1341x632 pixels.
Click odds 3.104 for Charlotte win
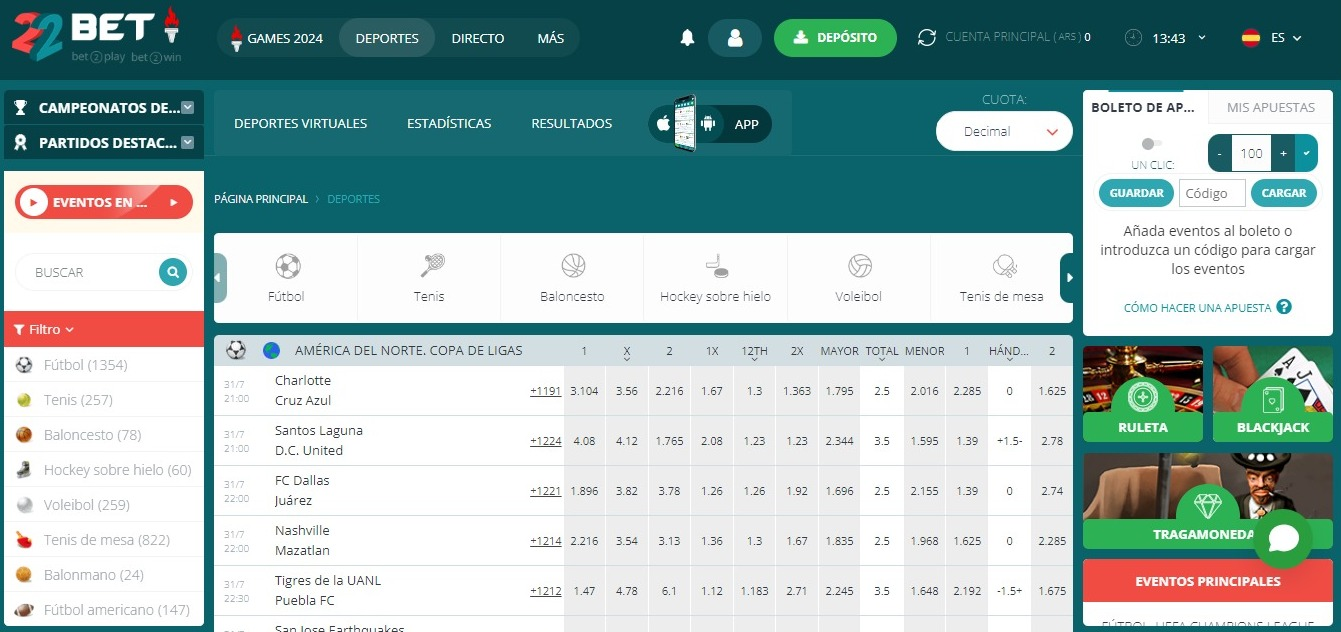tap(584, 391)
